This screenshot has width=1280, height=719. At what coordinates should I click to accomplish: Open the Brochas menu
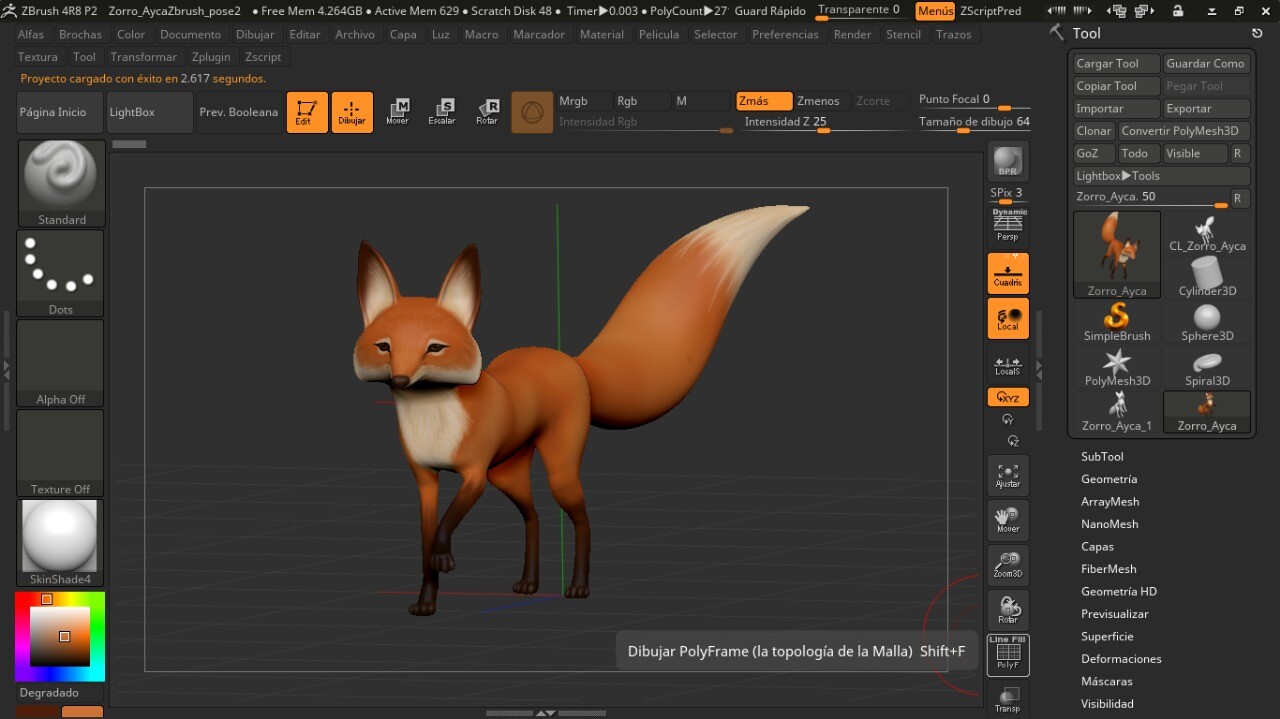[x=80, y=34]
